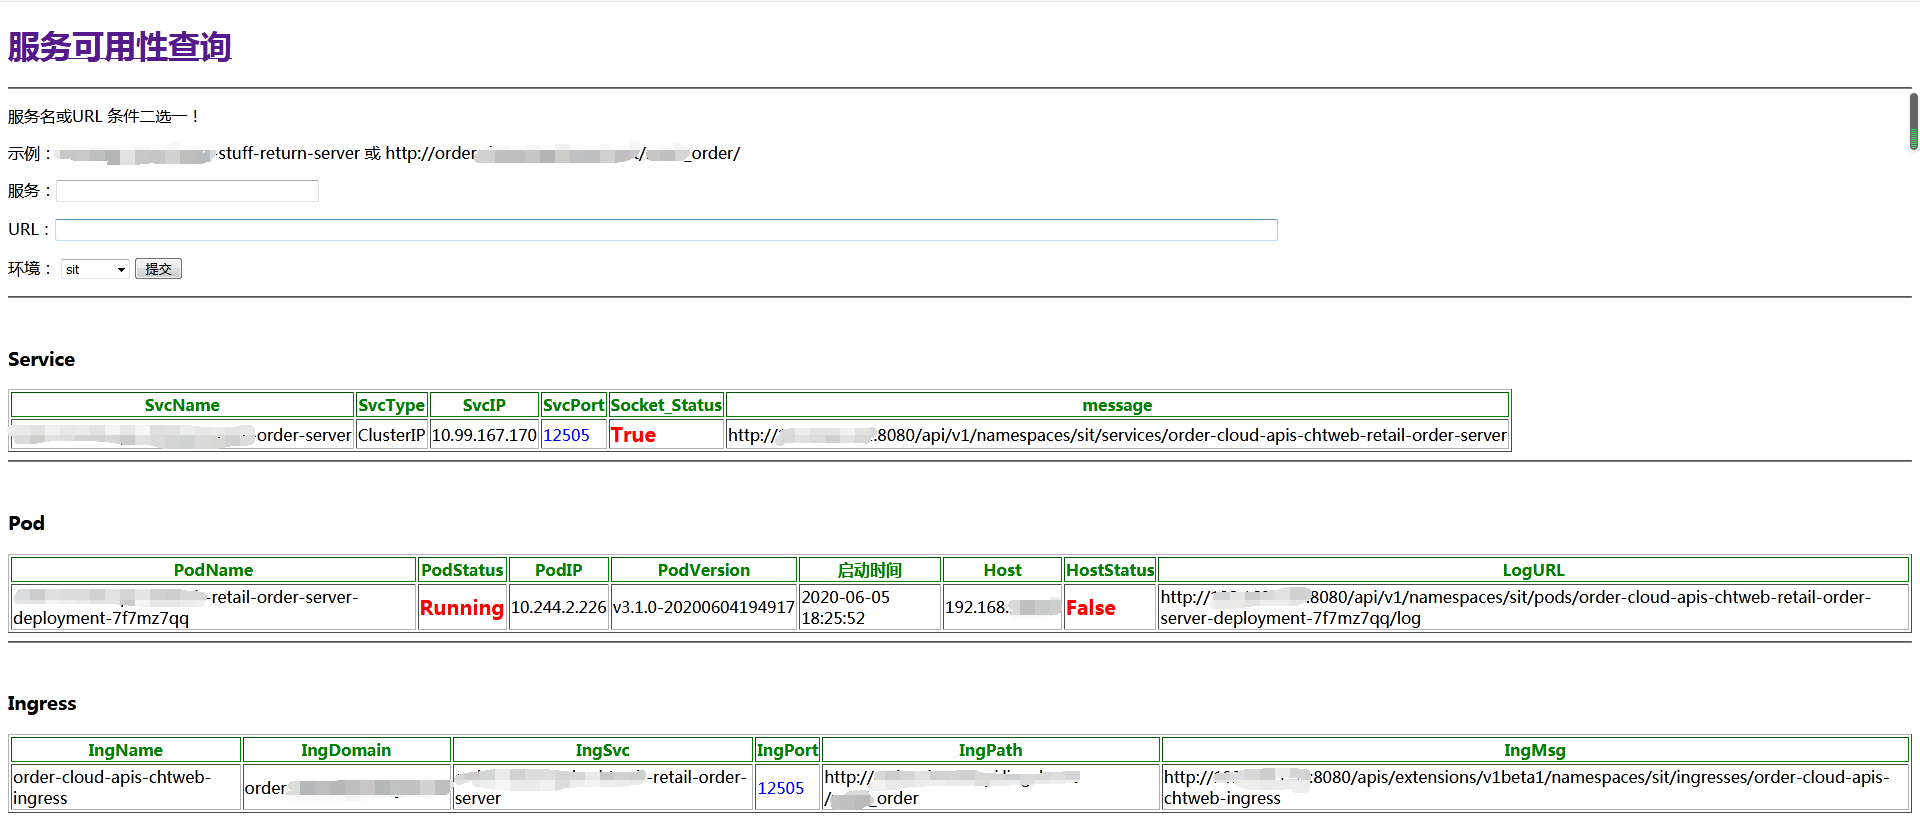Click the order-cloud-apis-chtweb-ingress name cell

125,787
